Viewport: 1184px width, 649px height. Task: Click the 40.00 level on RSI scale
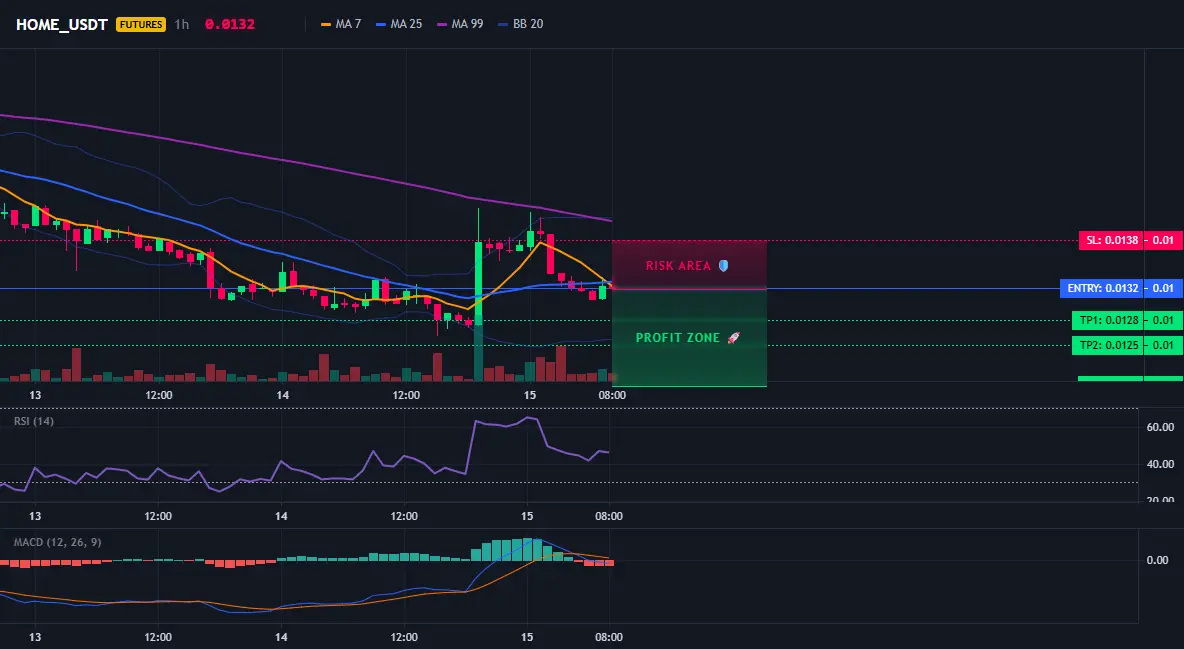tap(1161, 464)
